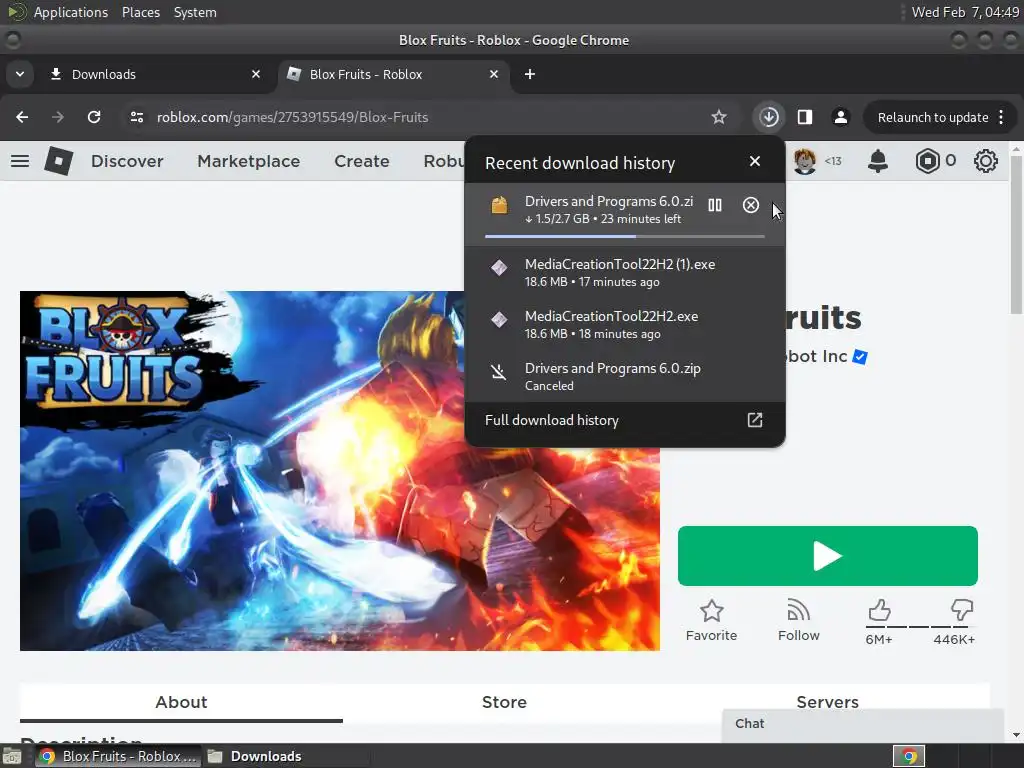
Task: Click the Roblox user avatar icon
Action: click(x=805, y=161)
